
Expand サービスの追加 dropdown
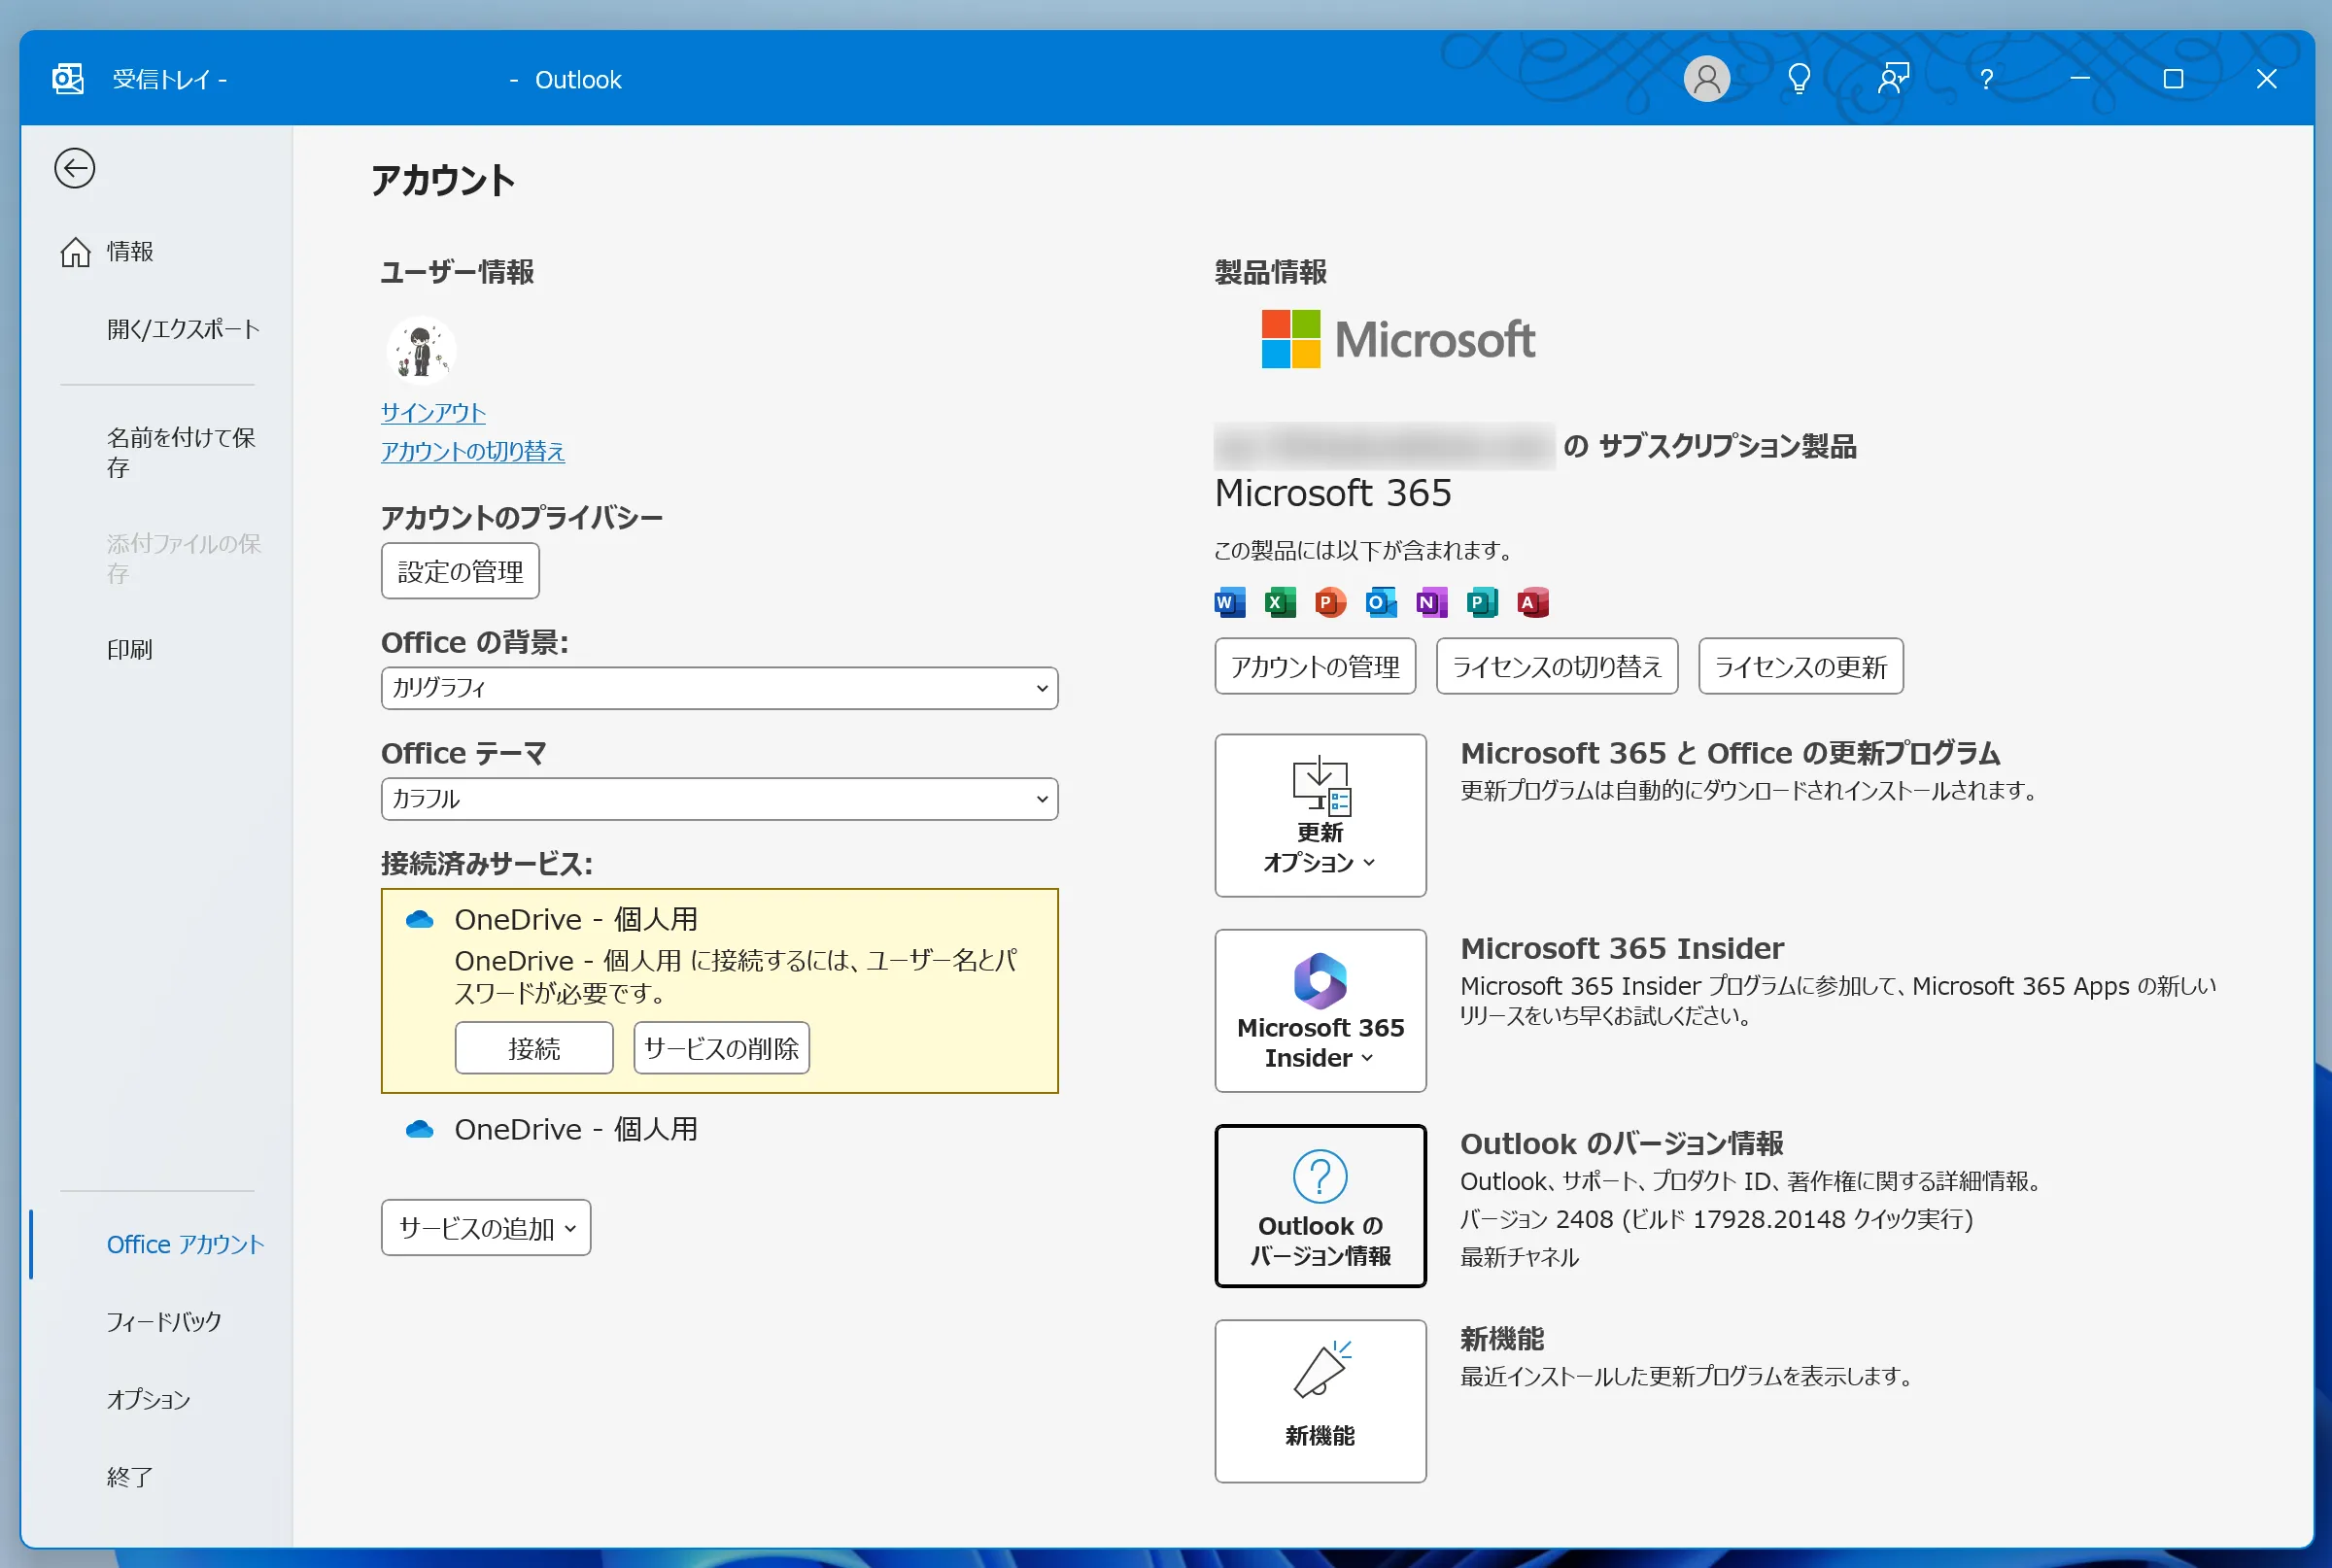tap(486, 1228)
